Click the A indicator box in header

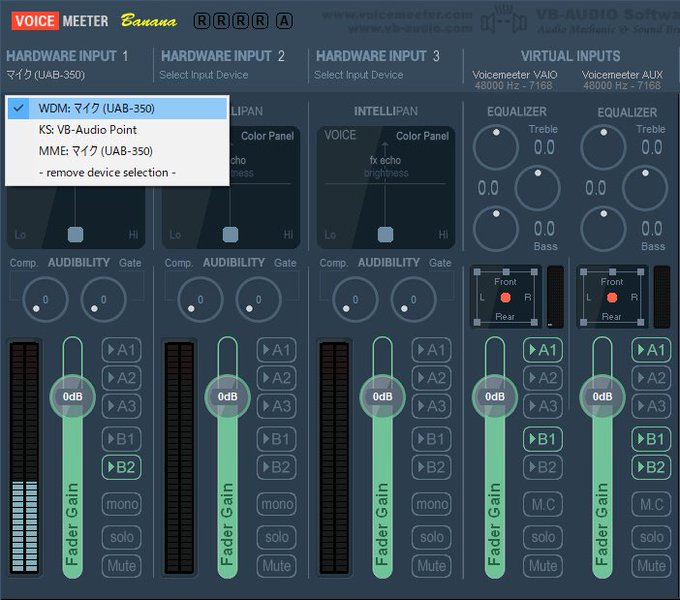284,20
